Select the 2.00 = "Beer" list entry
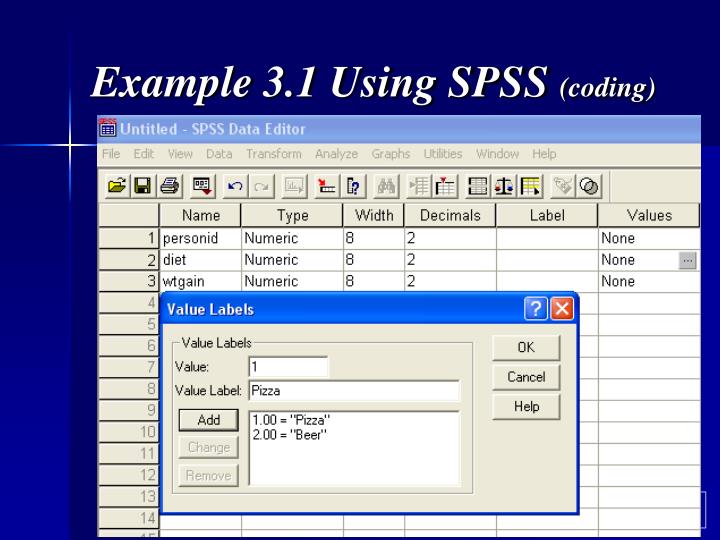This screenshot has height=540, width=720. point(290,434)
